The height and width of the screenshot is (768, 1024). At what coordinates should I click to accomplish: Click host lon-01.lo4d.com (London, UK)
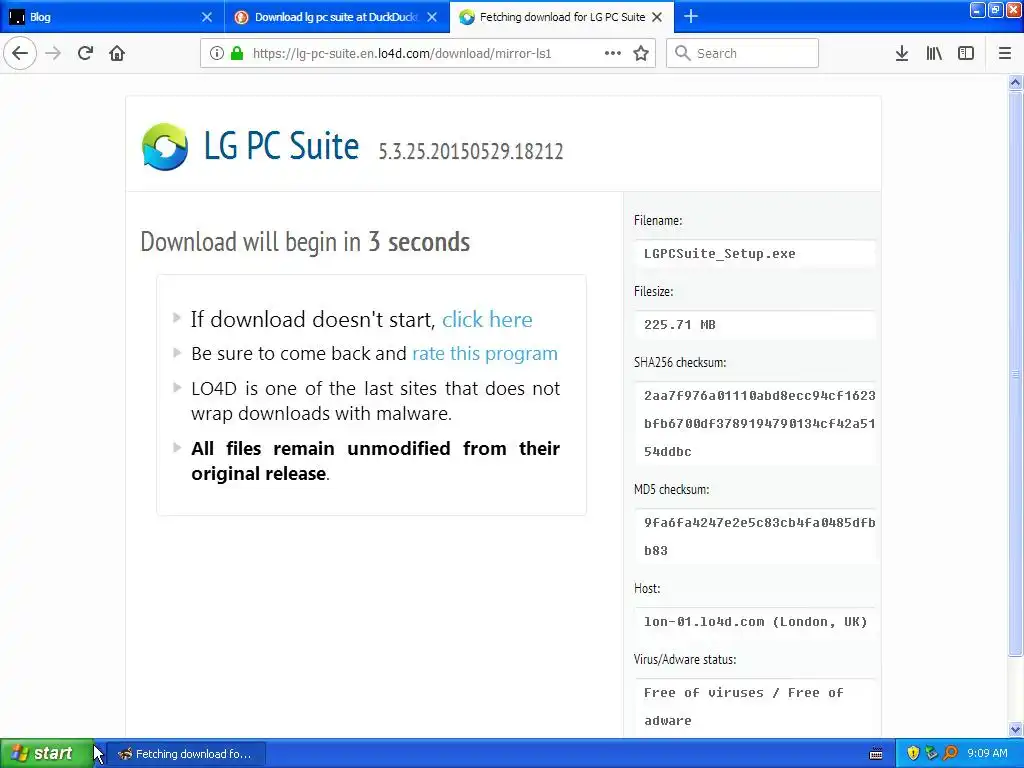coord(756,622)
